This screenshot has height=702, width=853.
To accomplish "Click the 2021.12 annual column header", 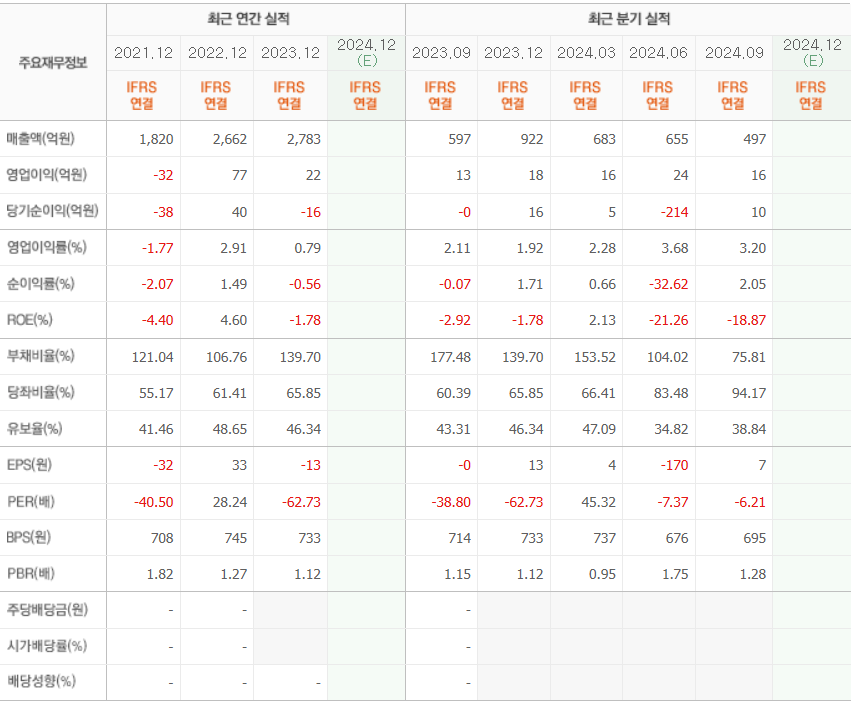I will point(143,52).
